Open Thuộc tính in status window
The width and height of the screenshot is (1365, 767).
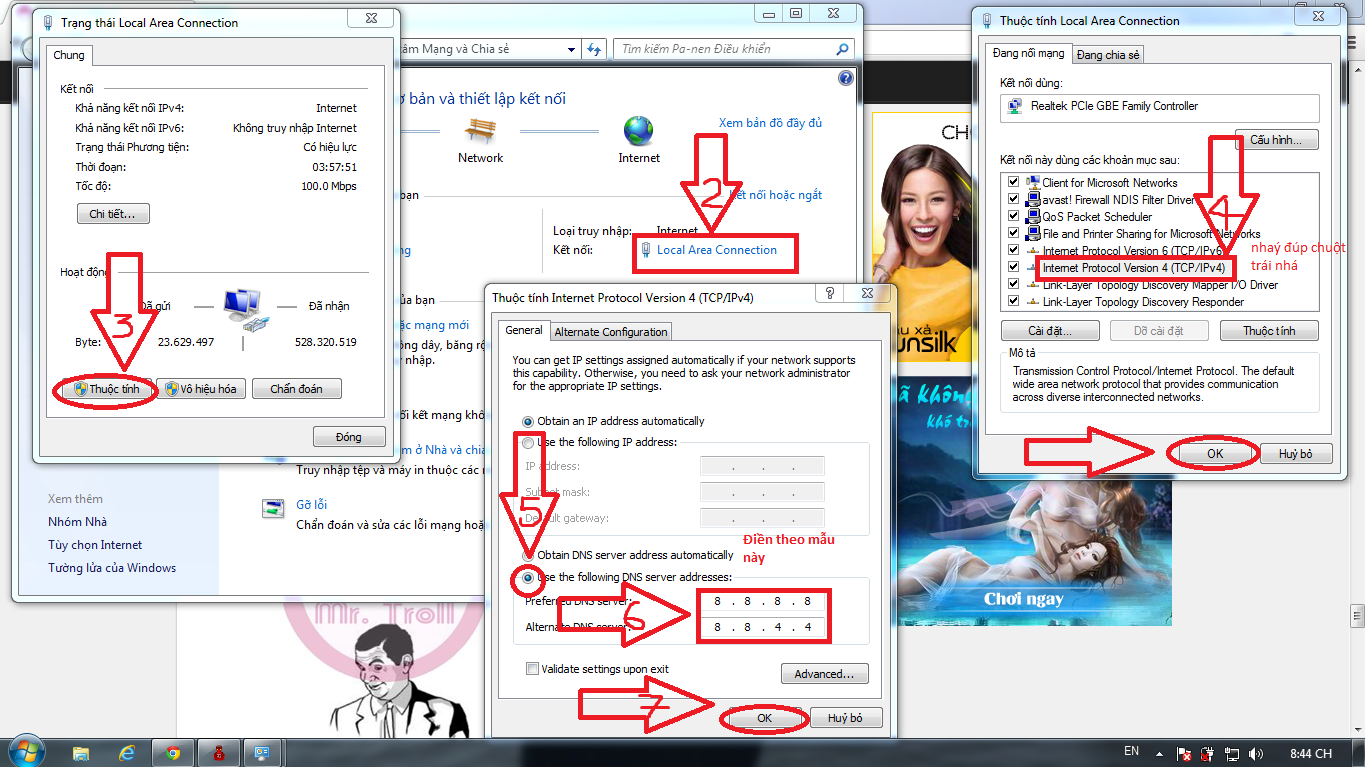[x=108, y=389]
